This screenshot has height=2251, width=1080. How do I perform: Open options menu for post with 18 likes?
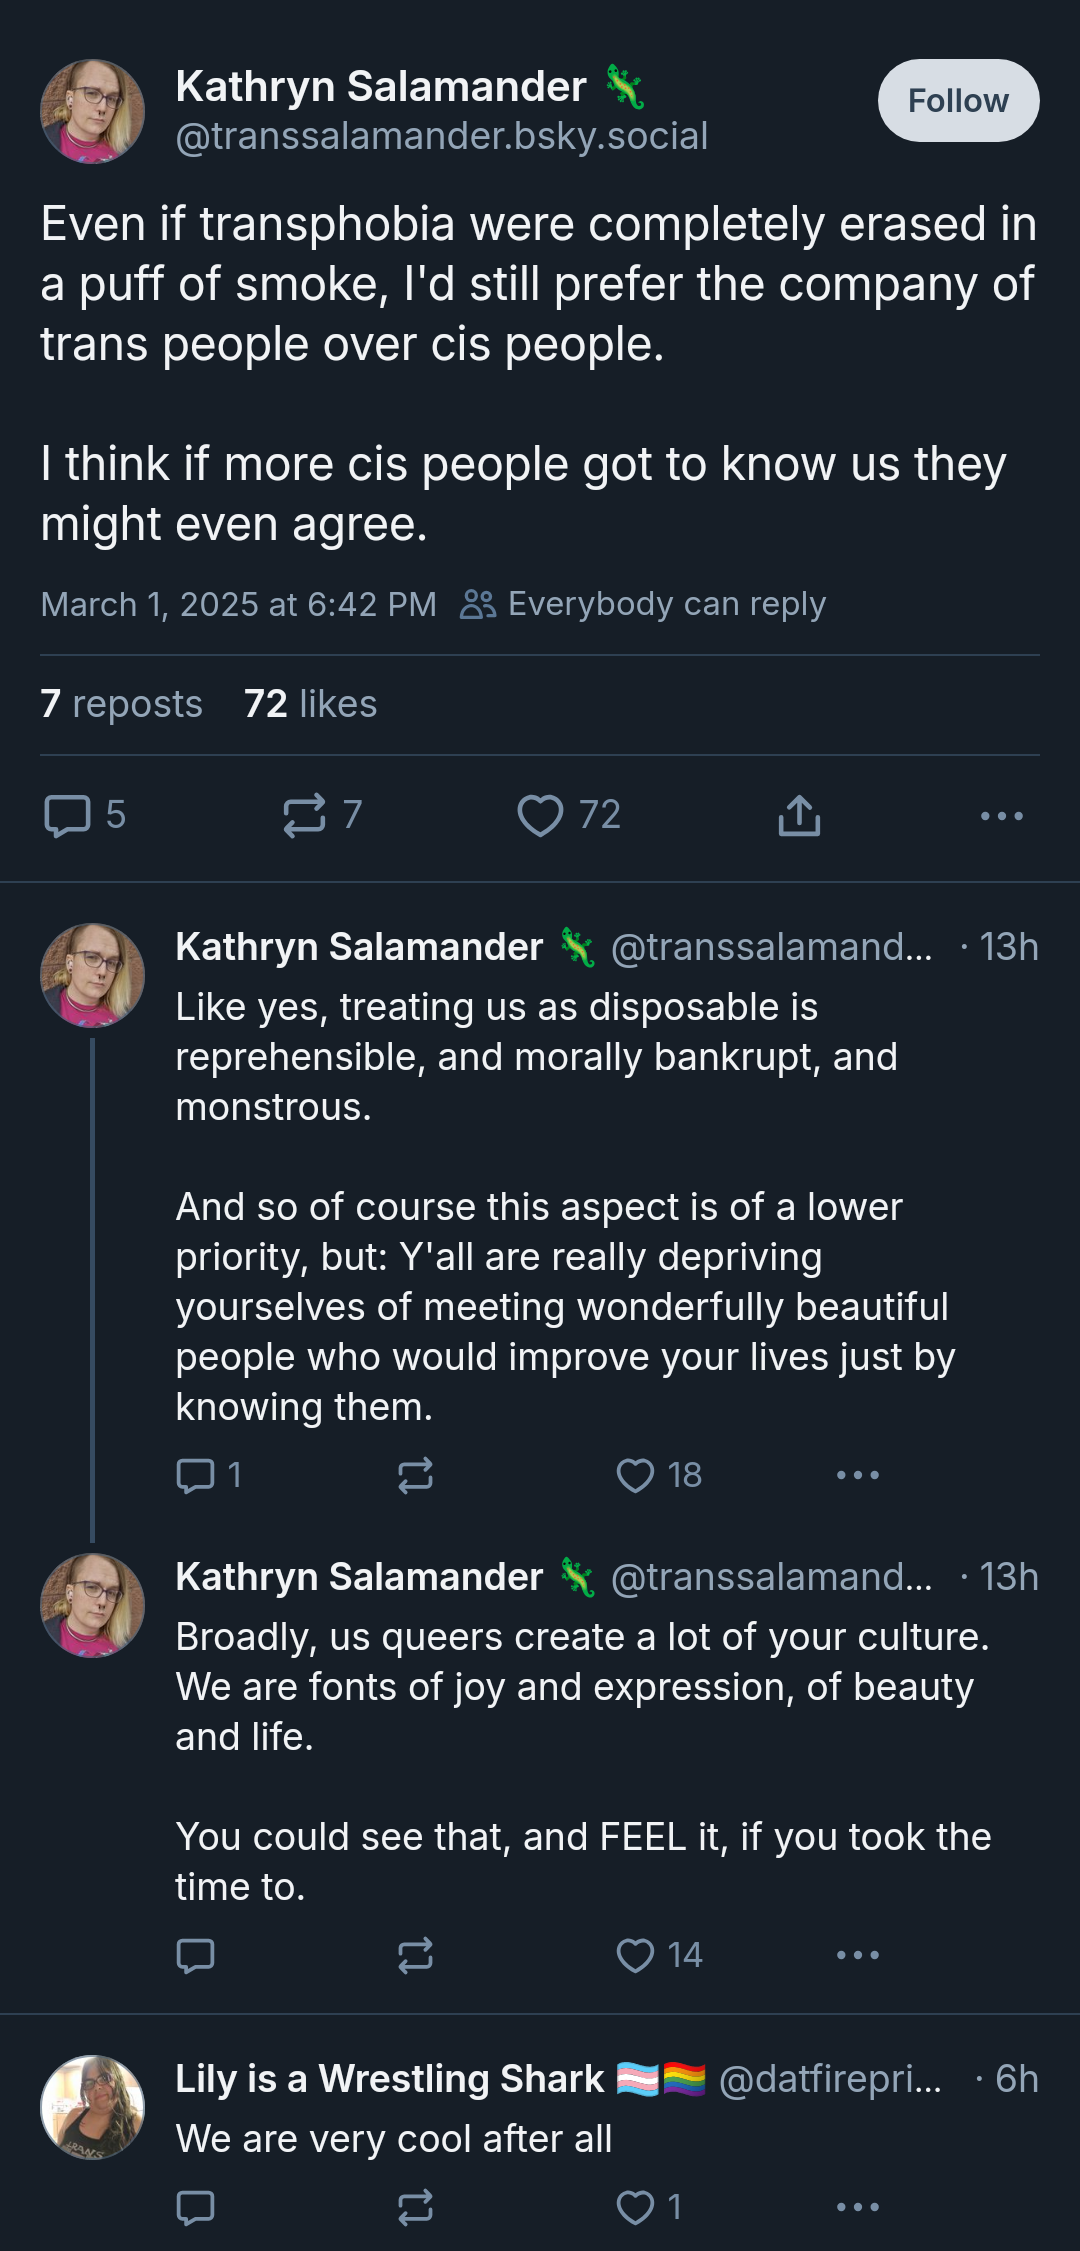[858, 1475]
